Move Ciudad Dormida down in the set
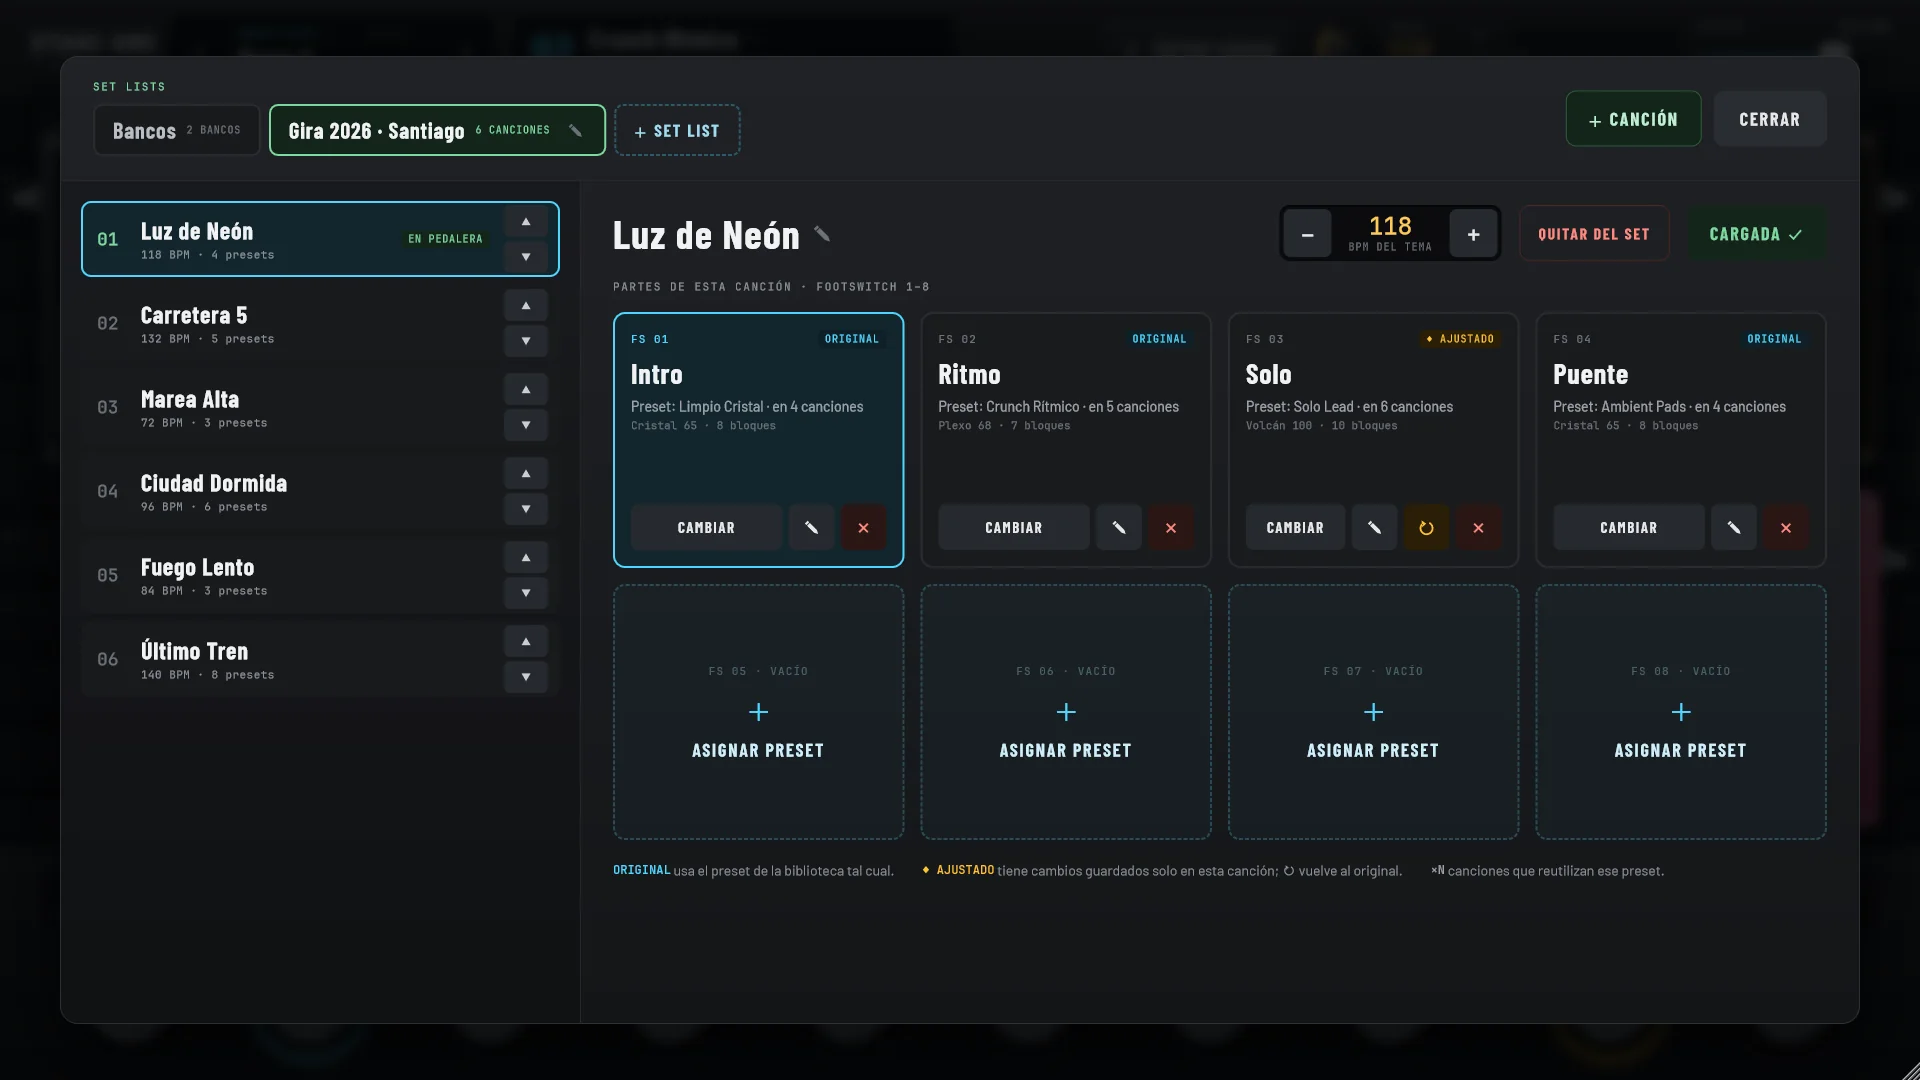This screenshot has height=1080, width=1920. [x=526, y=509]
